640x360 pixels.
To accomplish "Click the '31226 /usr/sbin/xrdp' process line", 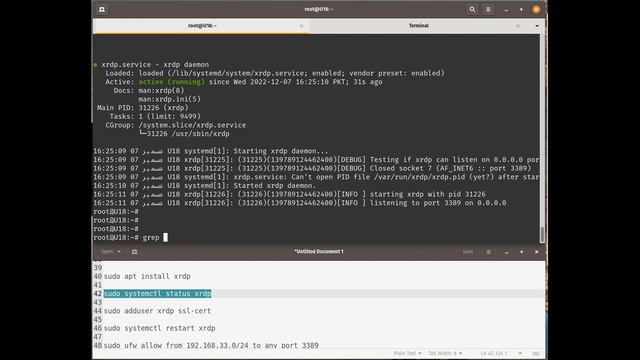I will click(184, 134).
